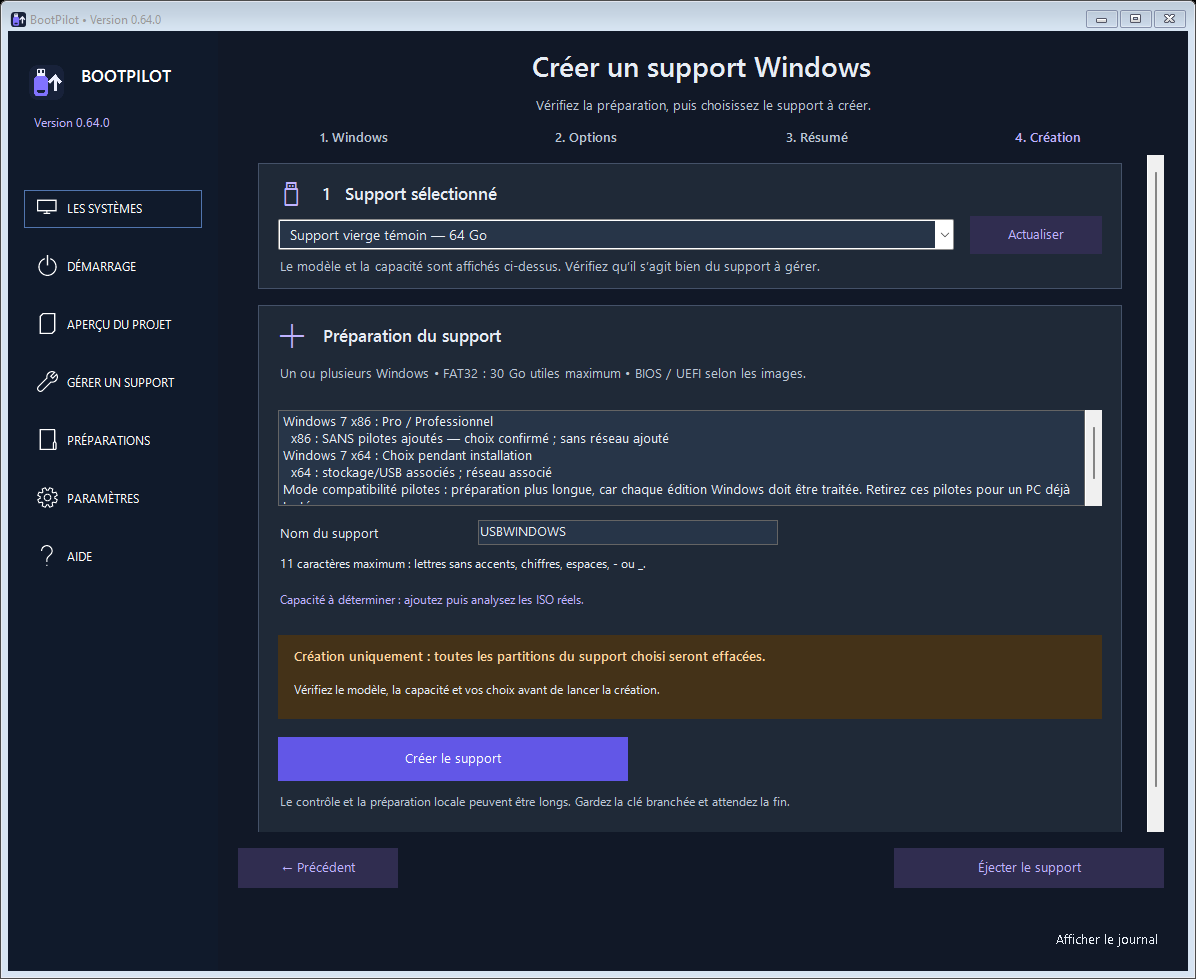Click the 11 caractères maximum hint text
The width and height of the screenshot is (1196, 979).
click(x=463, y=564)
